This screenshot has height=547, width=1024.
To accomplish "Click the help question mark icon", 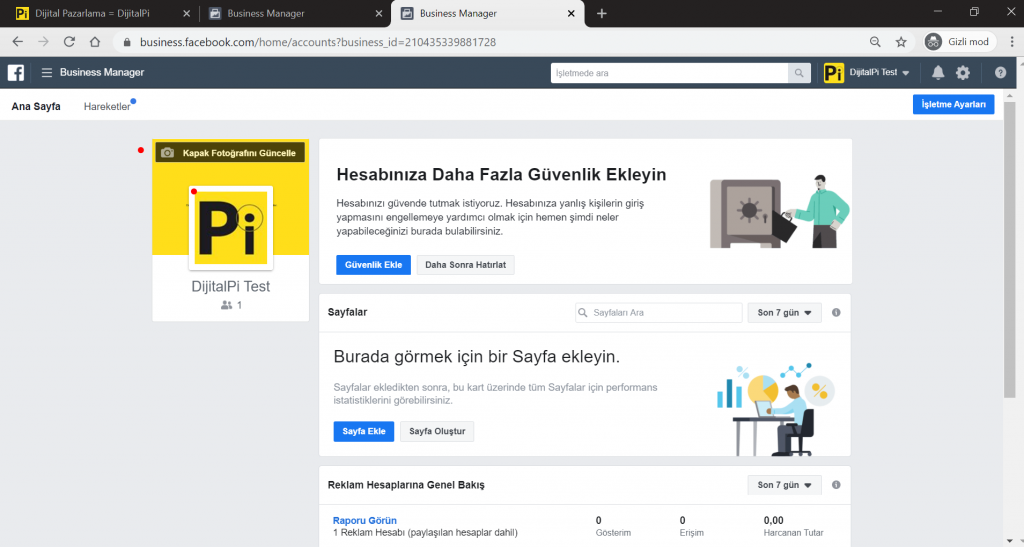I will click(1000, 72).
